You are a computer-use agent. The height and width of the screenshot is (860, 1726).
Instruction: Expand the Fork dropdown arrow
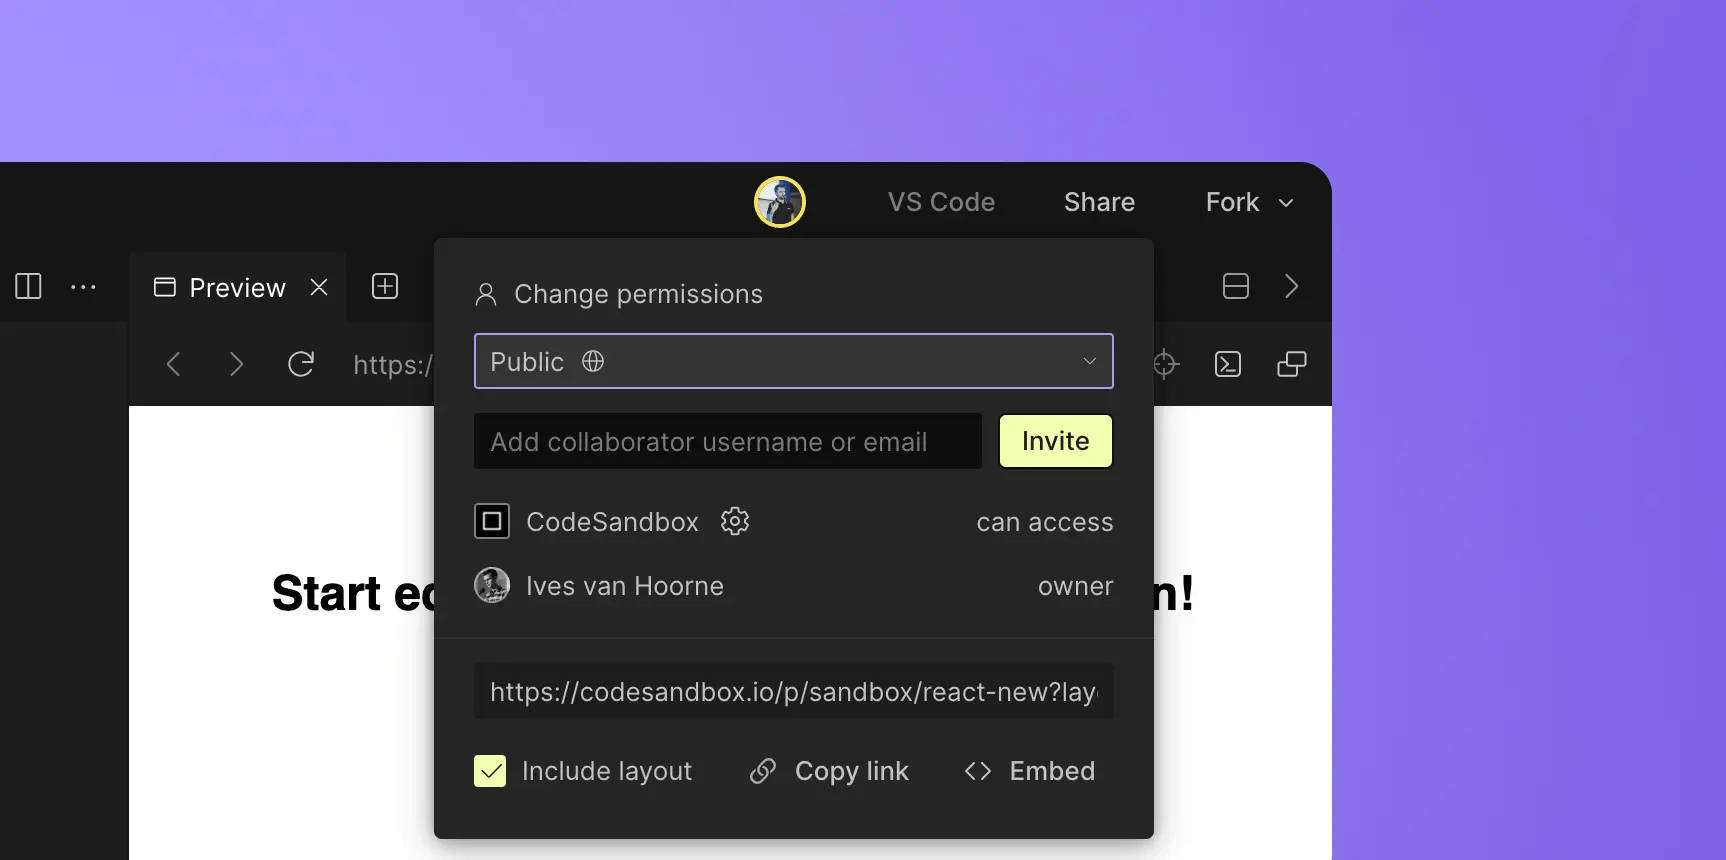click(1287, 203)
